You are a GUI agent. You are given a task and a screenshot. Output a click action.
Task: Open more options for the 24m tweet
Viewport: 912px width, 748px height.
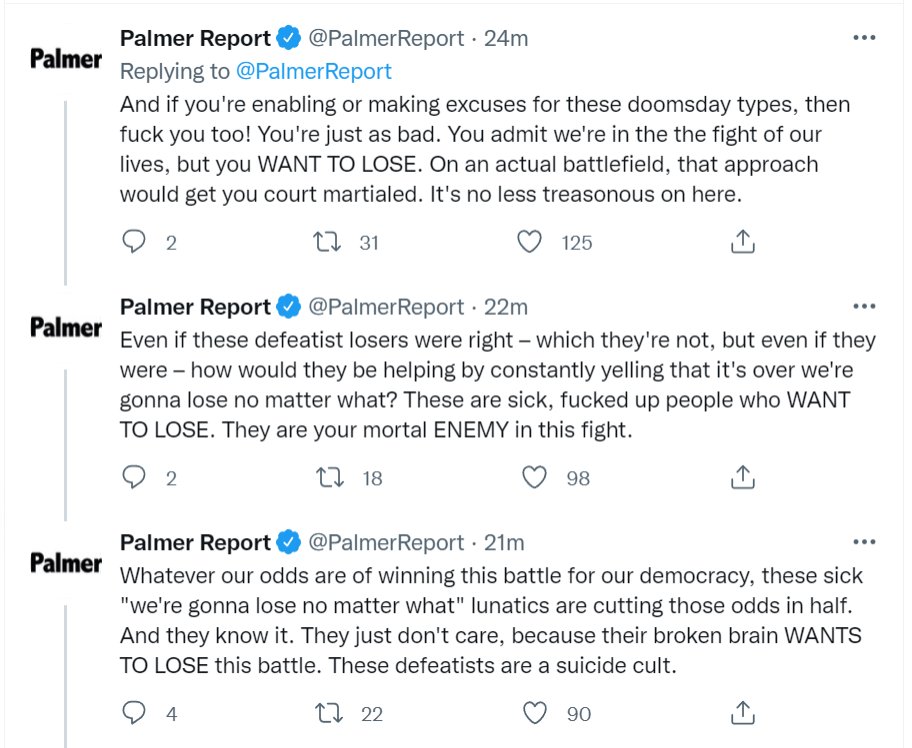tap(864, 38)
